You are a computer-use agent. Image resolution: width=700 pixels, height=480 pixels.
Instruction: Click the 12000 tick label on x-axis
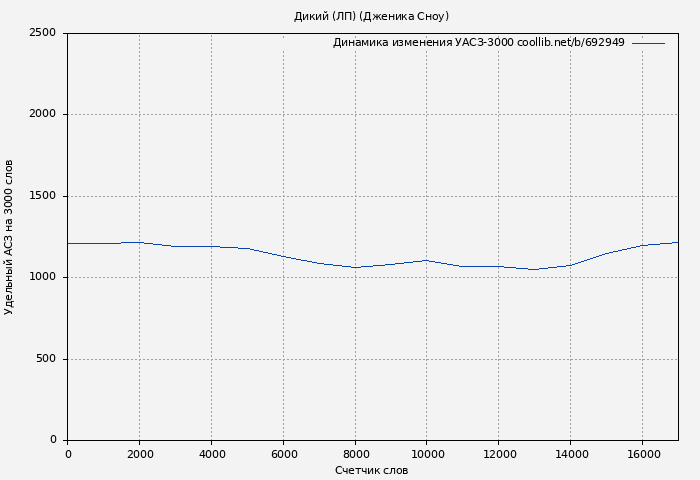pyautogui.click(x=499, y=454)
